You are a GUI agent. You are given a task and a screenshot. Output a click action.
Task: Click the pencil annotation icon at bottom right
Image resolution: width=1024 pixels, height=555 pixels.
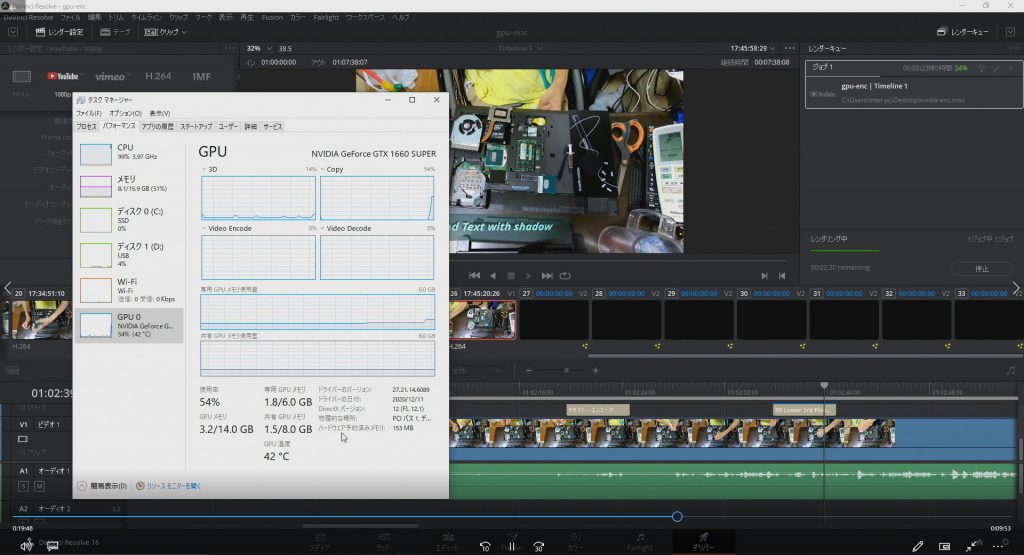[918, 546]
